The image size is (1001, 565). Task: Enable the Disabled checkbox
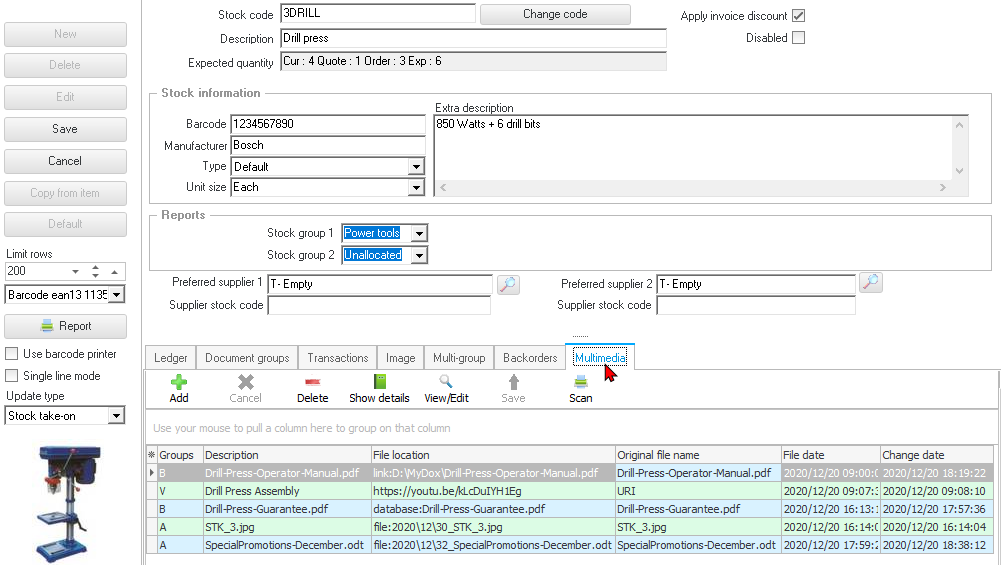tap(798, 38)
